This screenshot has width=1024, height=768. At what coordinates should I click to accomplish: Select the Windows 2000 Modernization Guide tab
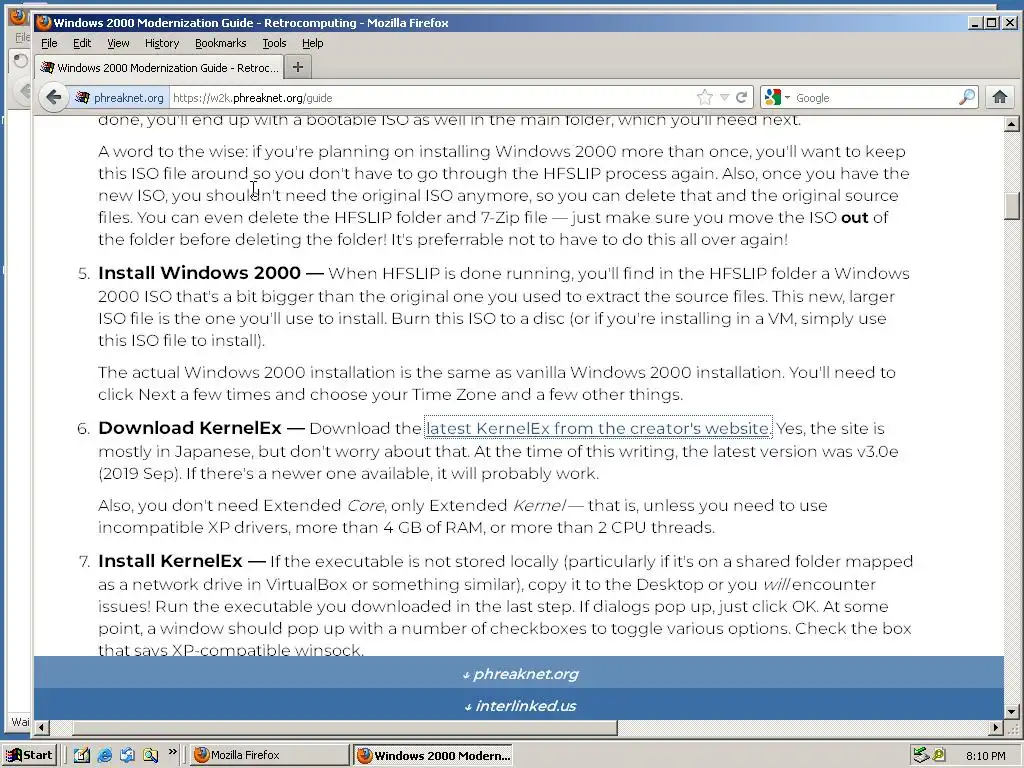pos(159,67)
